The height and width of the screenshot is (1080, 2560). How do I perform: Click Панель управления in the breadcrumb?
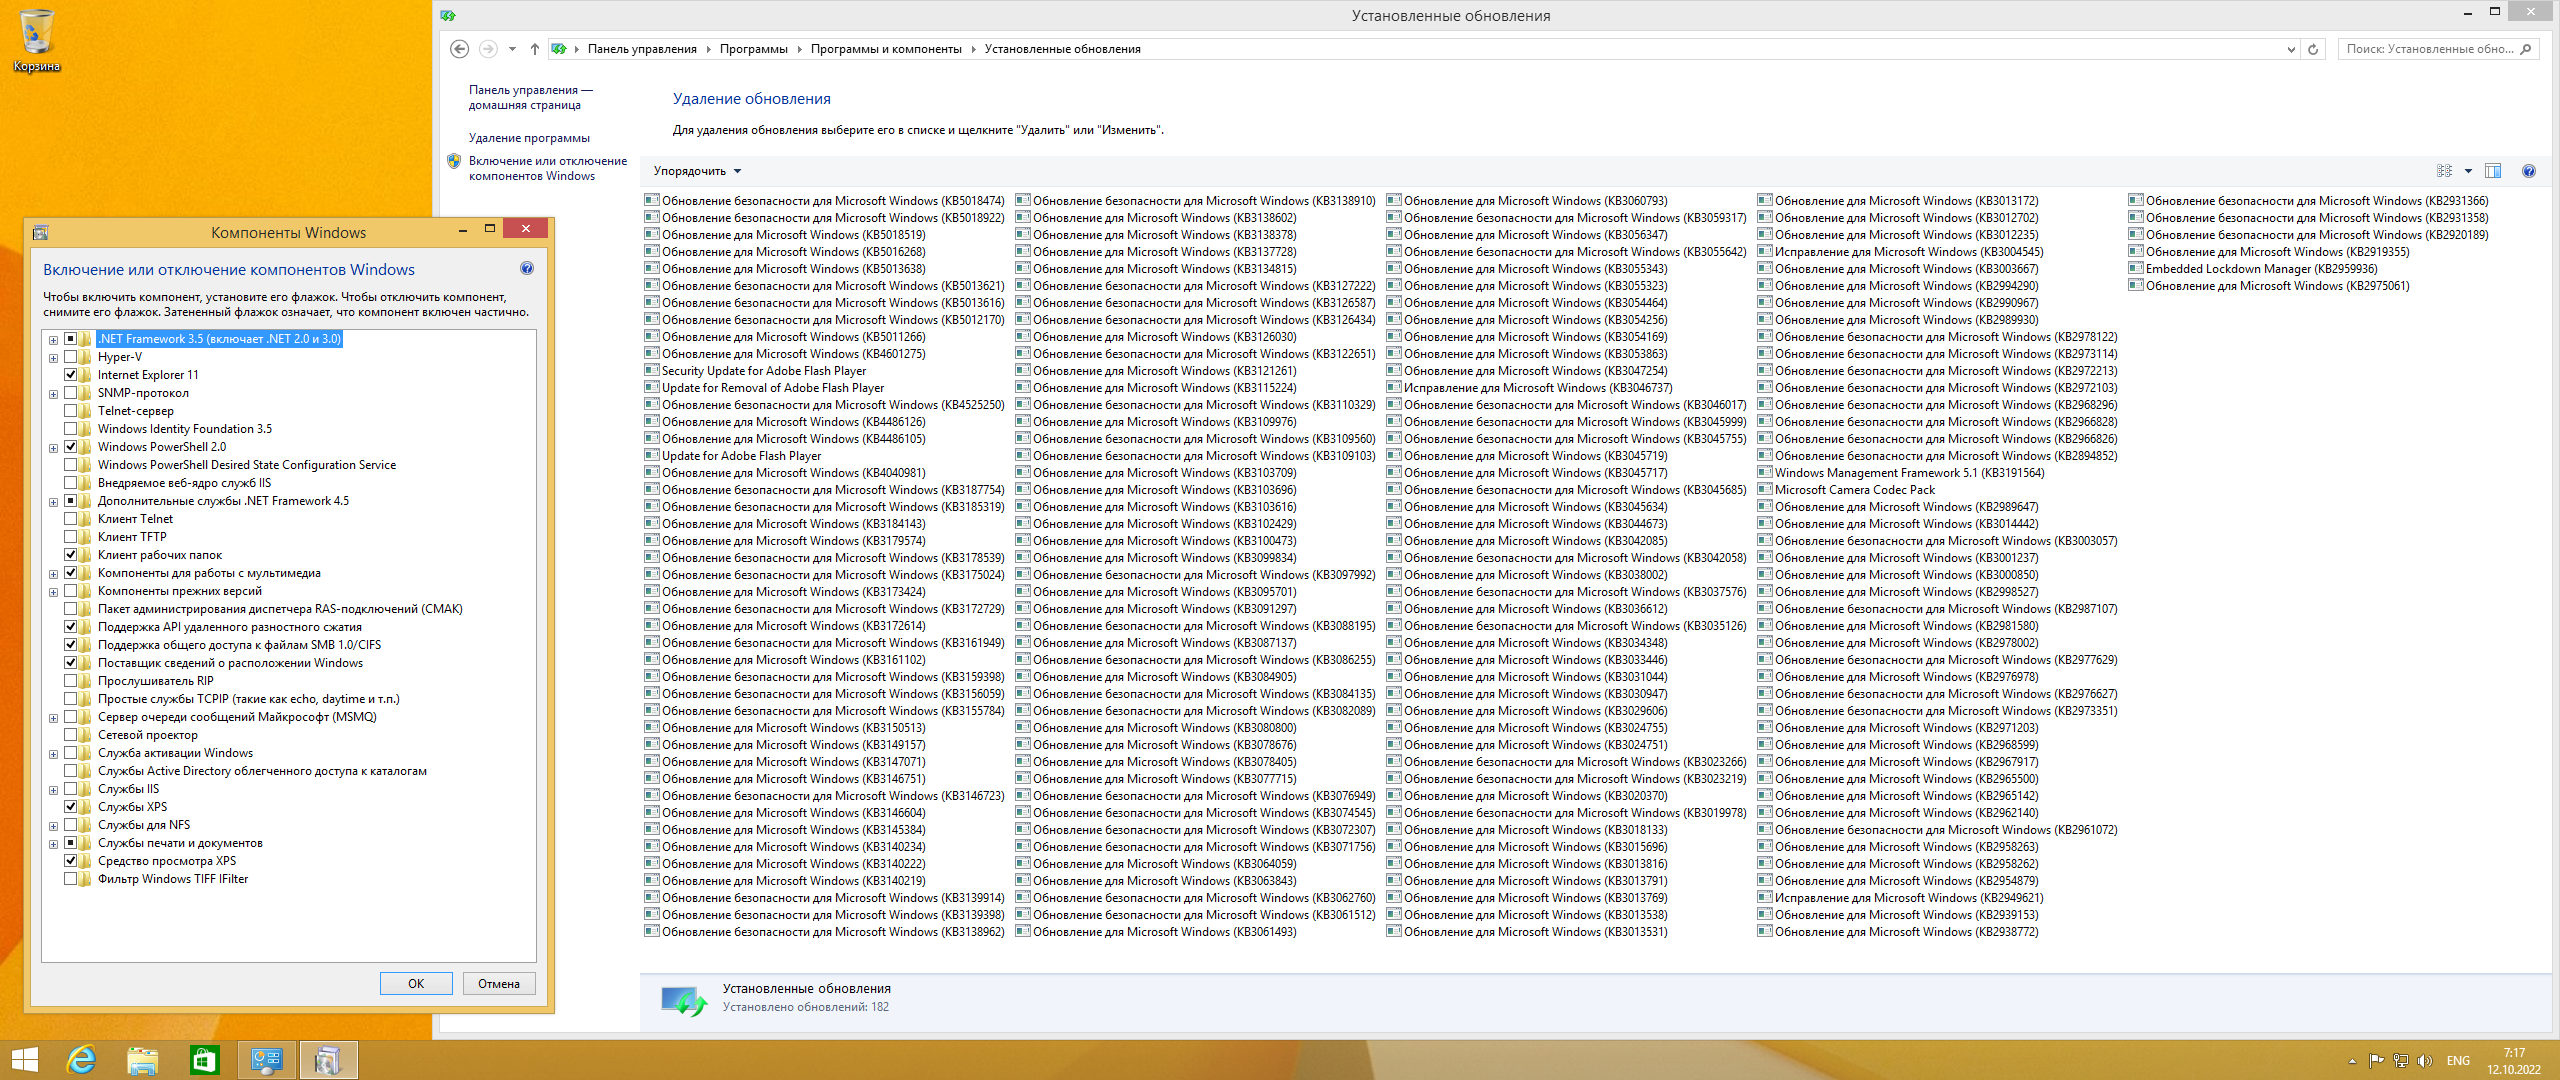[x=642, y=49]
